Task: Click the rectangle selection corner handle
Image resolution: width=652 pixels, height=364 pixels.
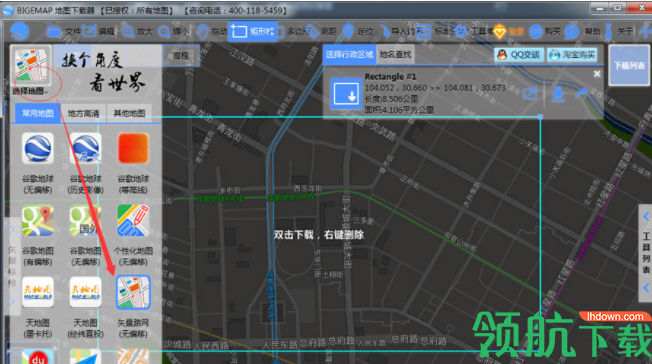Action: pos(540,117)
